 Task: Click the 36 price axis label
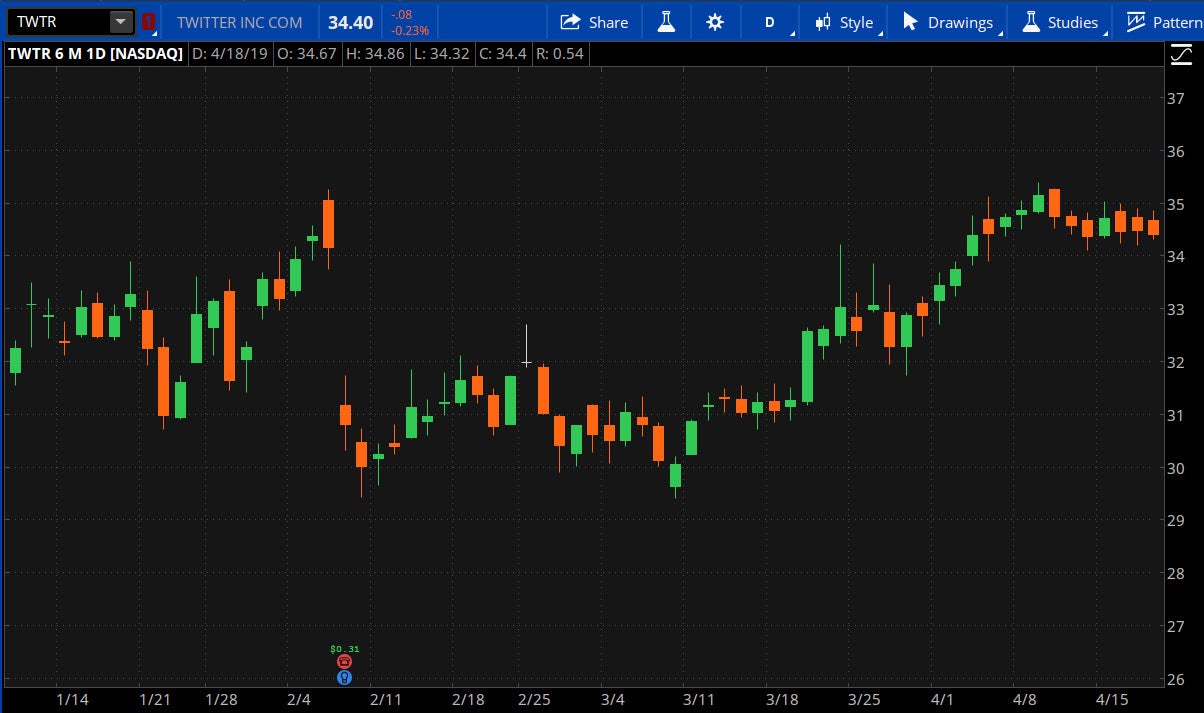coord(1176,151)
